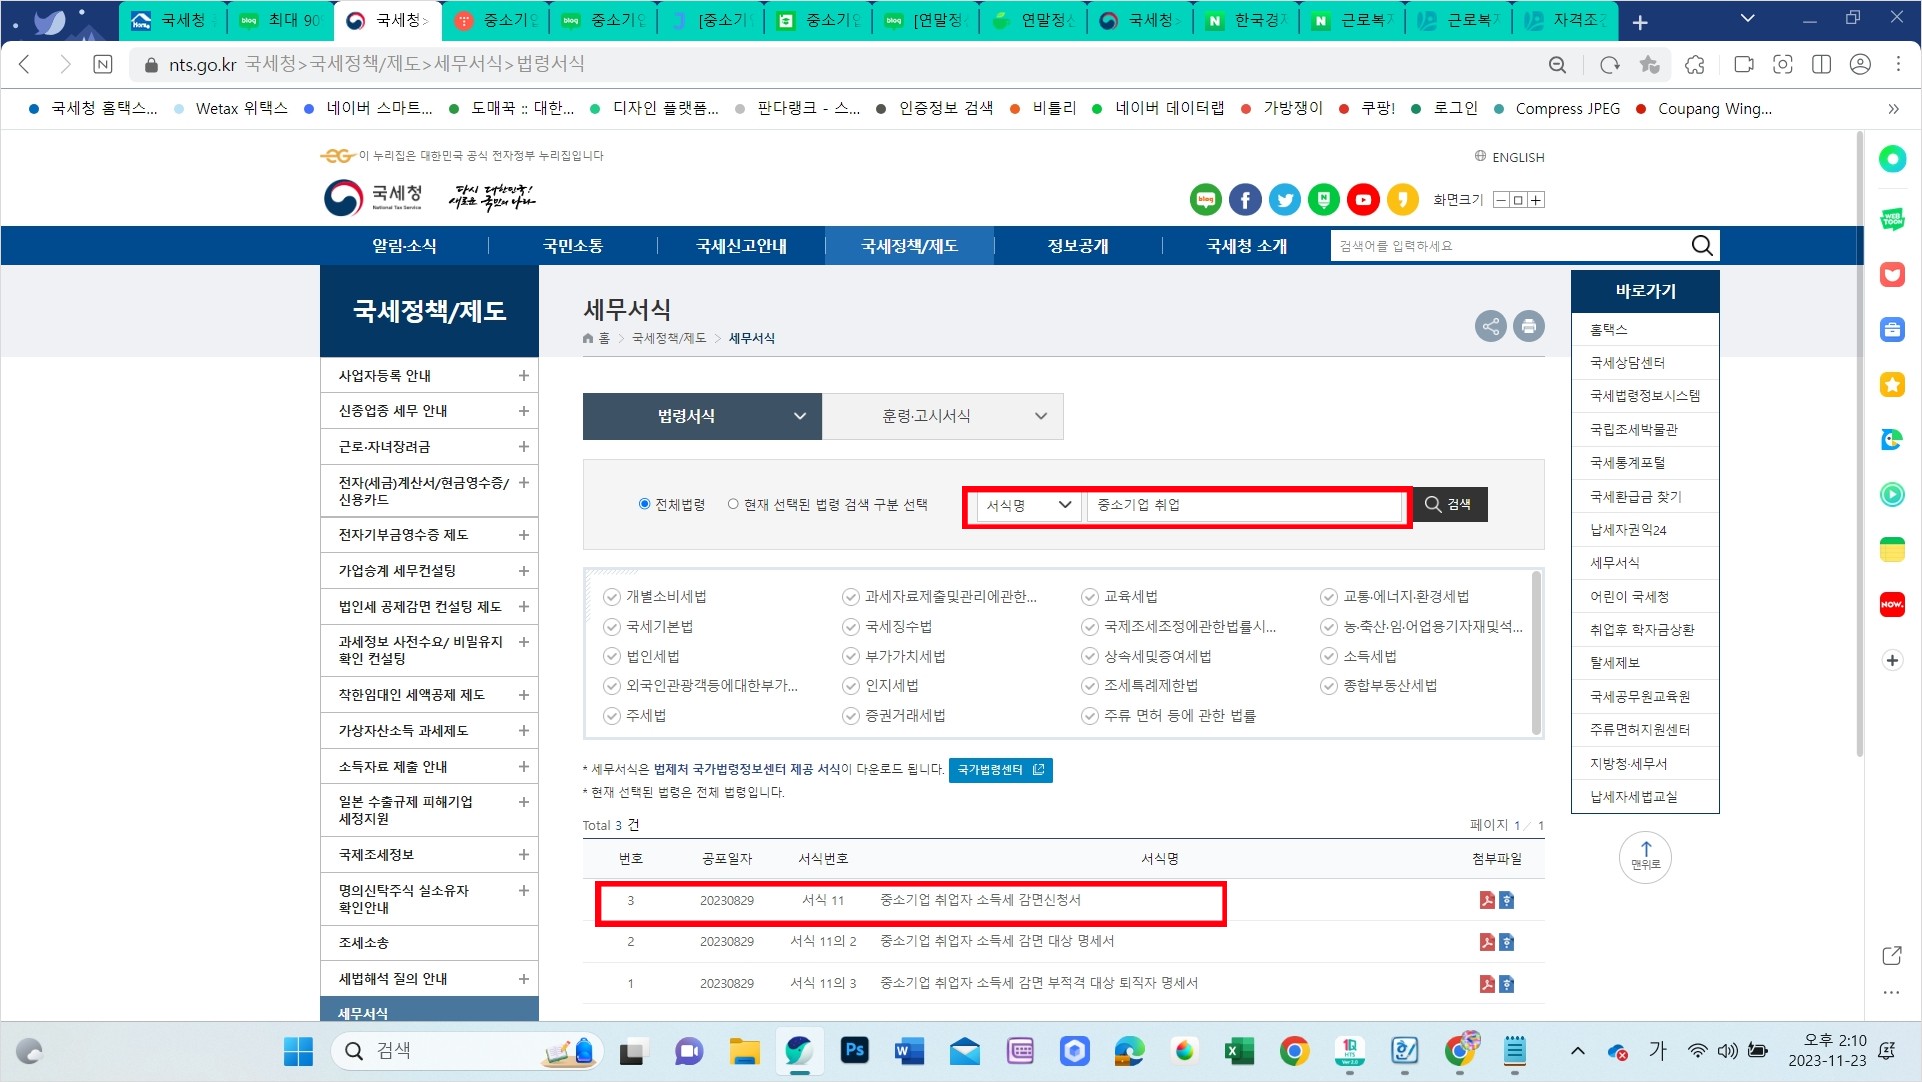Select the 현재 선택된 법령 radio button
The height and width of the screenshot is (1082, 1922).
pyautogui.click(x=733, y=504)
